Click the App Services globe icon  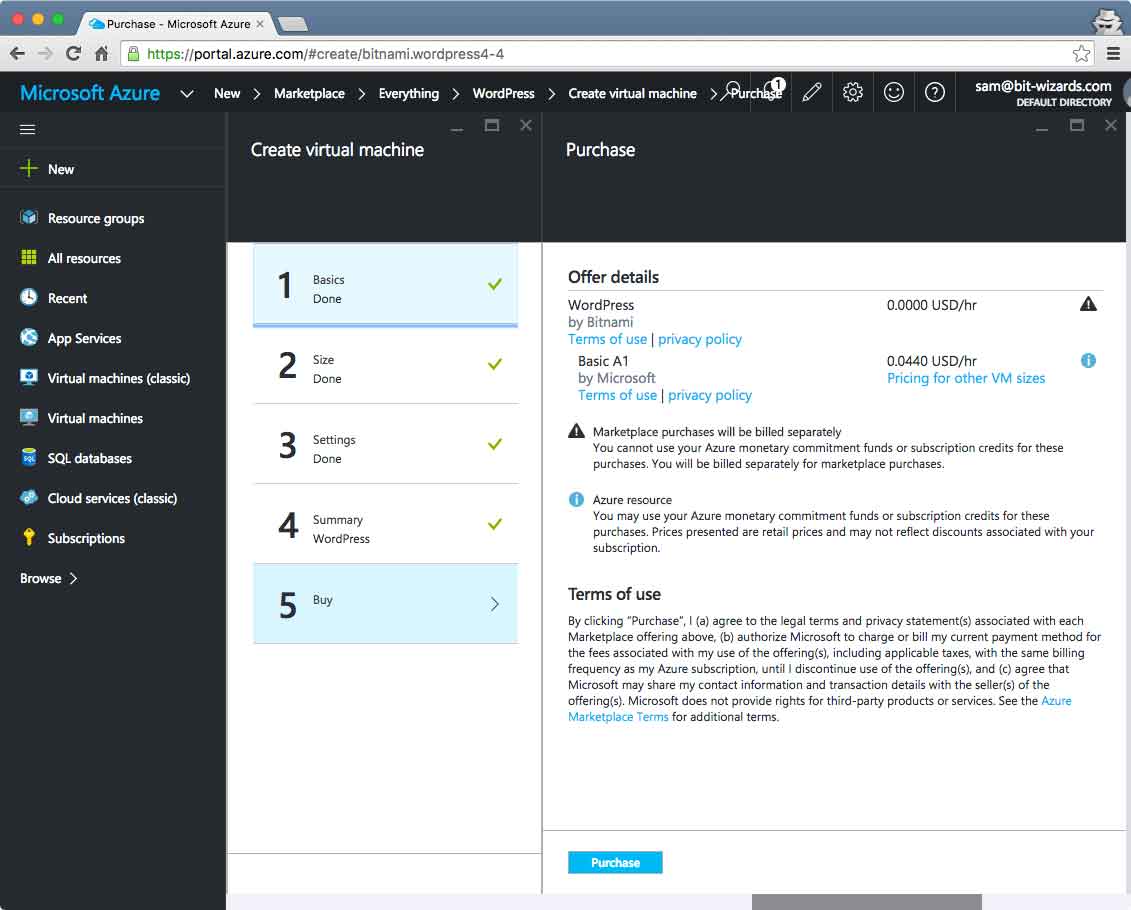[29, 337]
